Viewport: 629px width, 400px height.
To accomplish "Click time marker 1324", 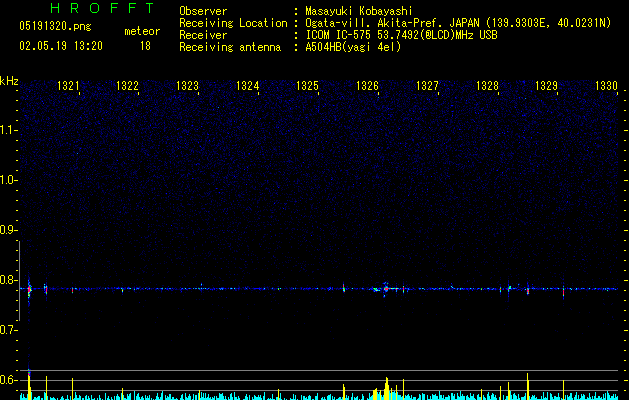I will click(x=247, y=86).
